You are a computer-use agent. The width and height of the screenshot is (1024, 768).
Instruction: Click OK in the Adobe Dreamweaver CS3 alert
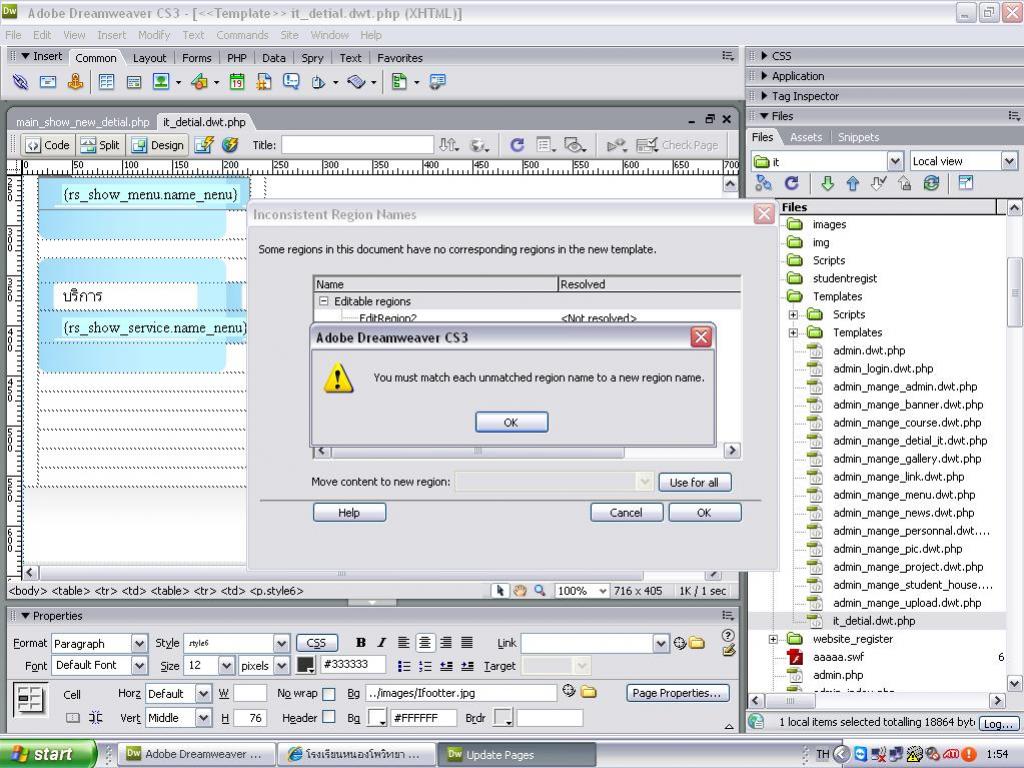(511, 423)
